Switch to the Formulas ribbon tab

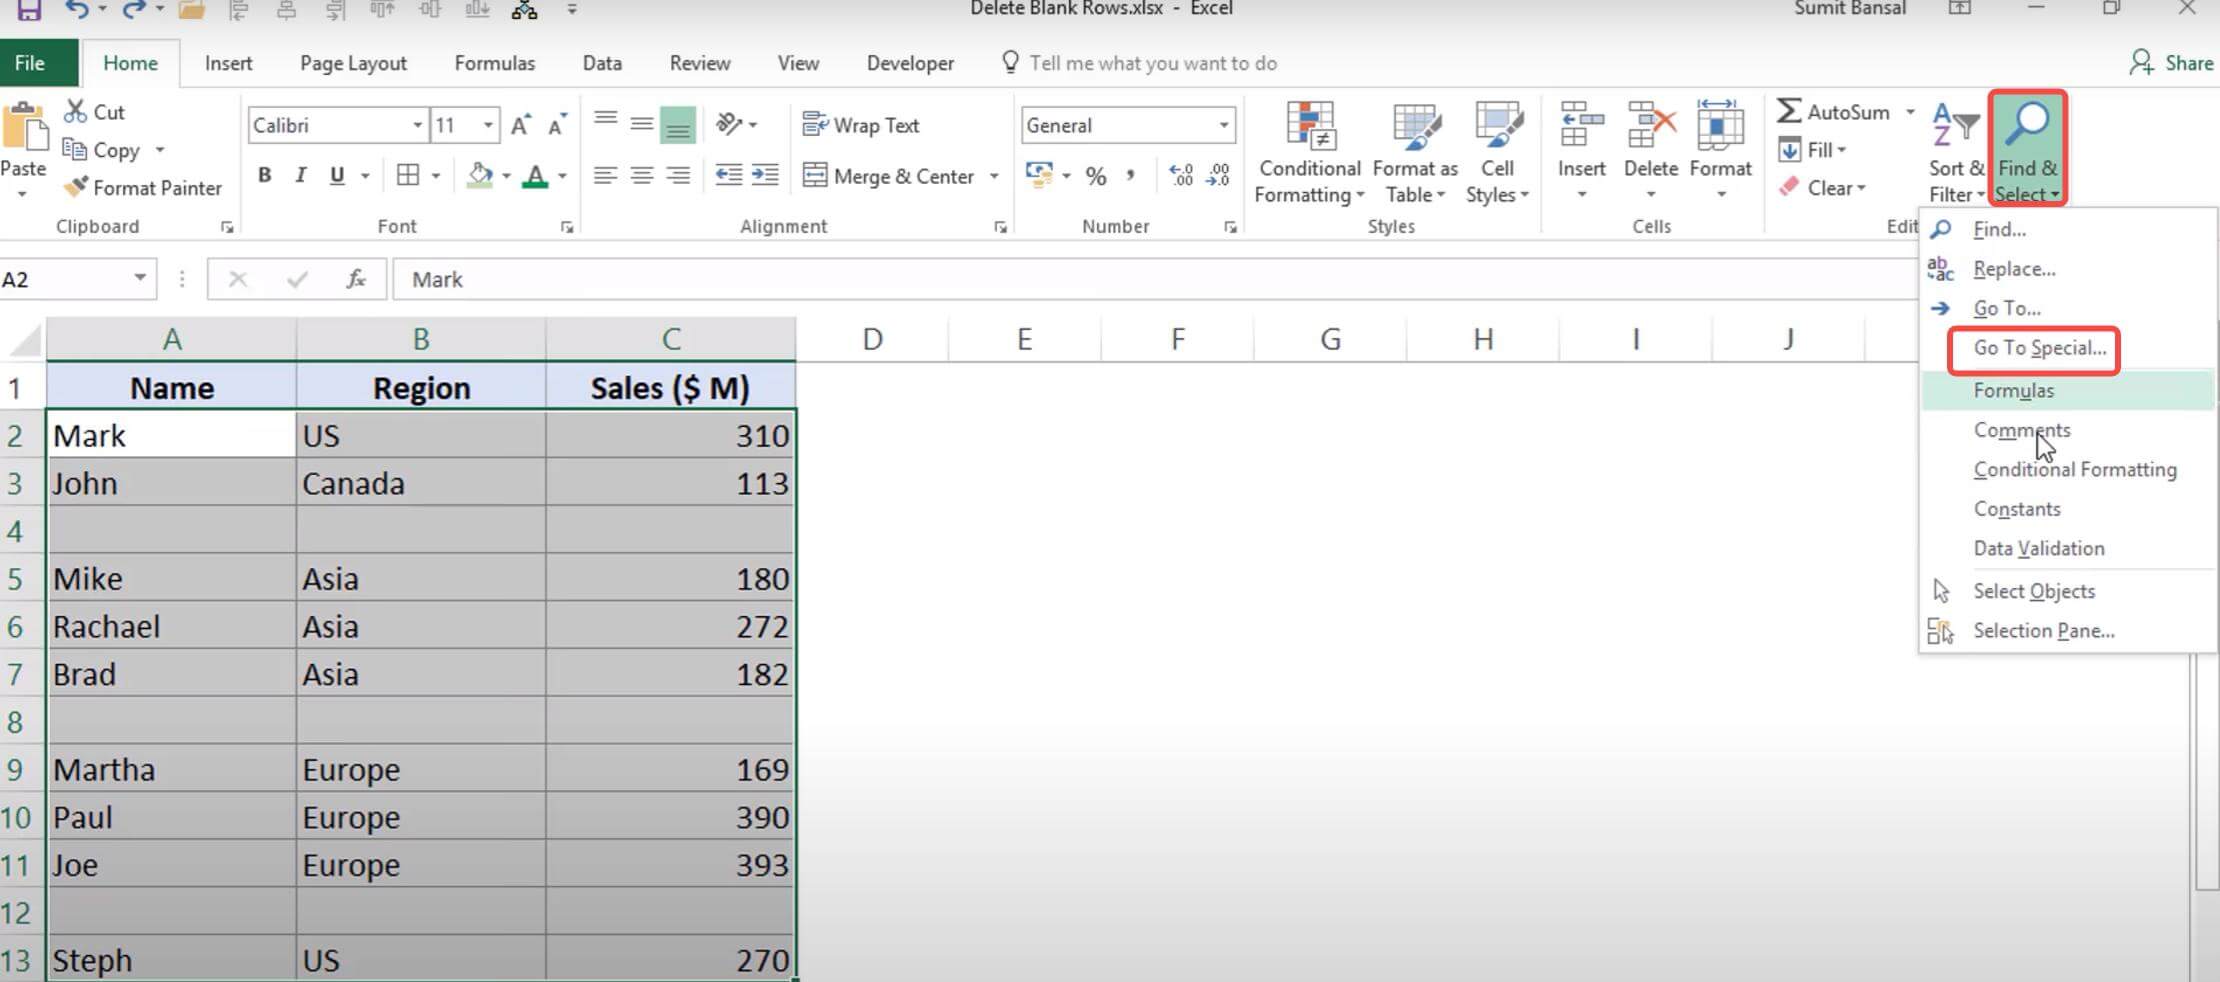point(494,62)
